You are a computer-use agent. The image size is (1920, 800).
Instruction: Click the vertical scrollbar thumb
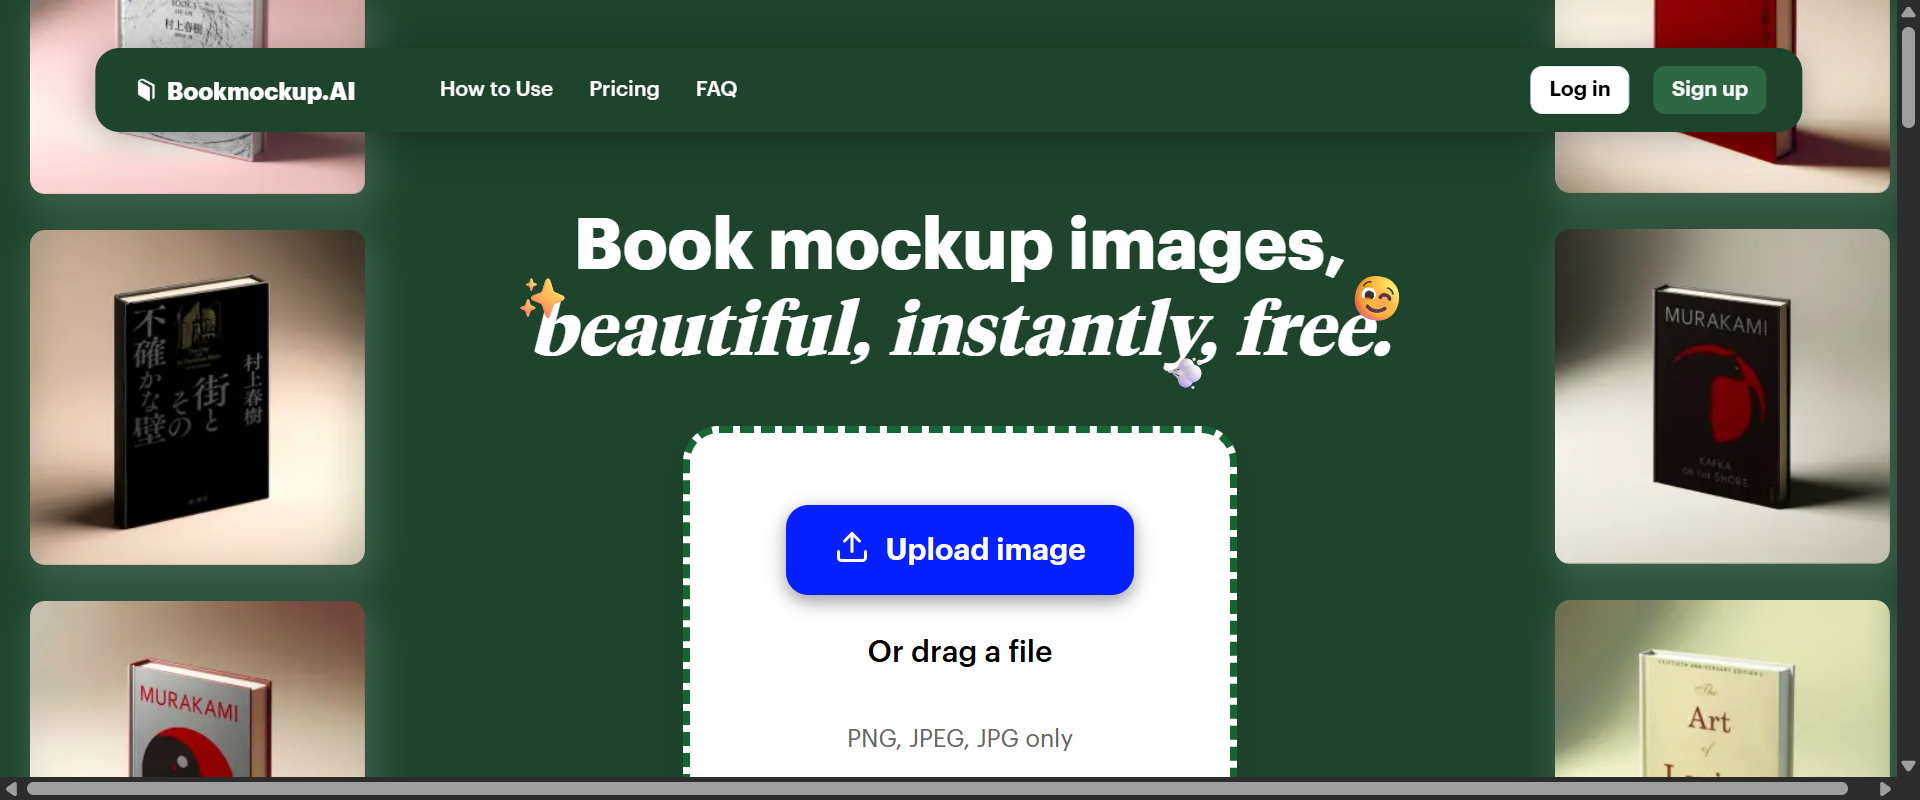1908,77
